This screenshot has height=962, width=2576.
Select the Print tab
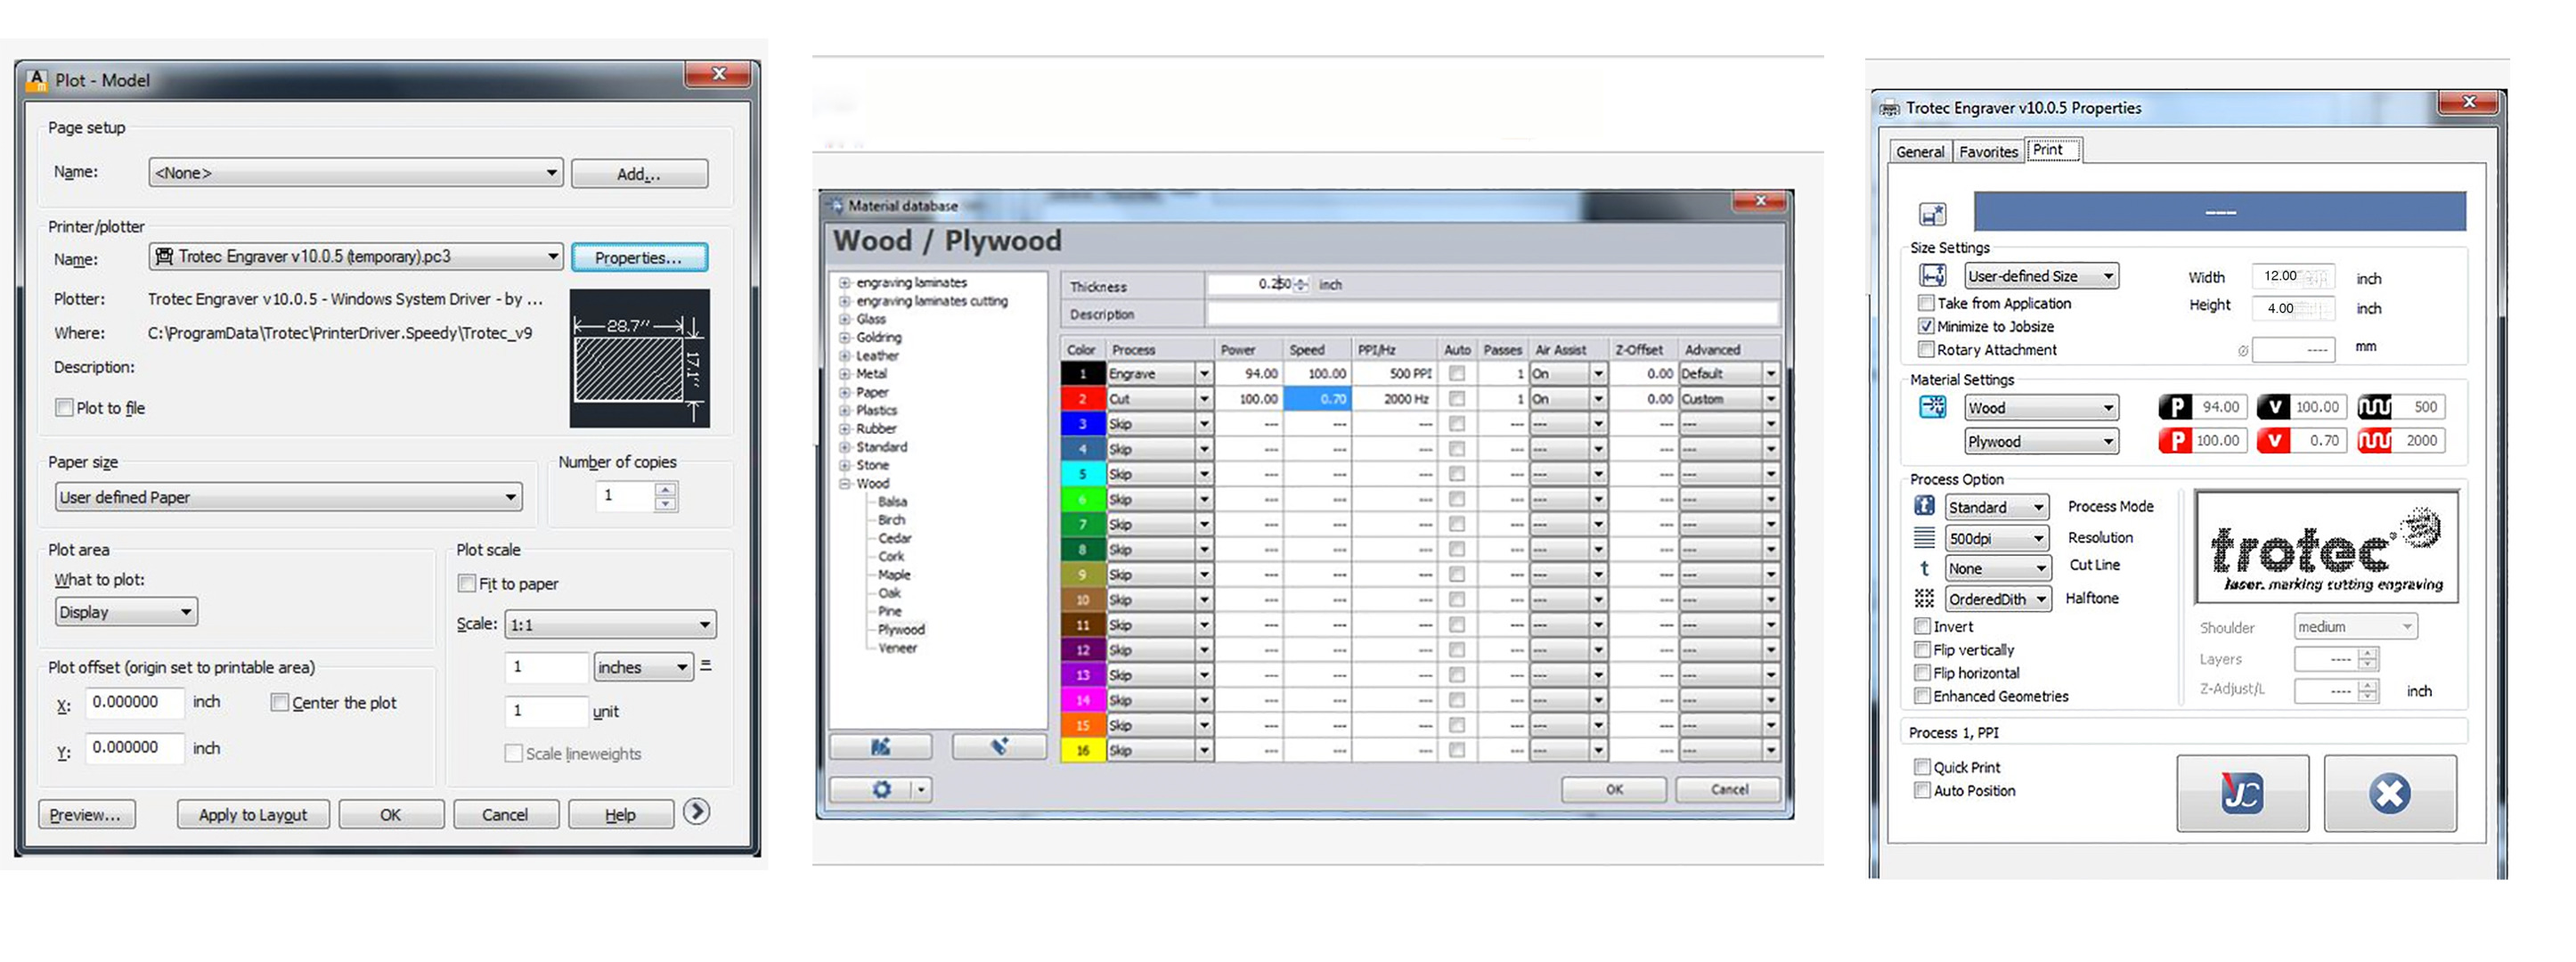point(2054,150)
